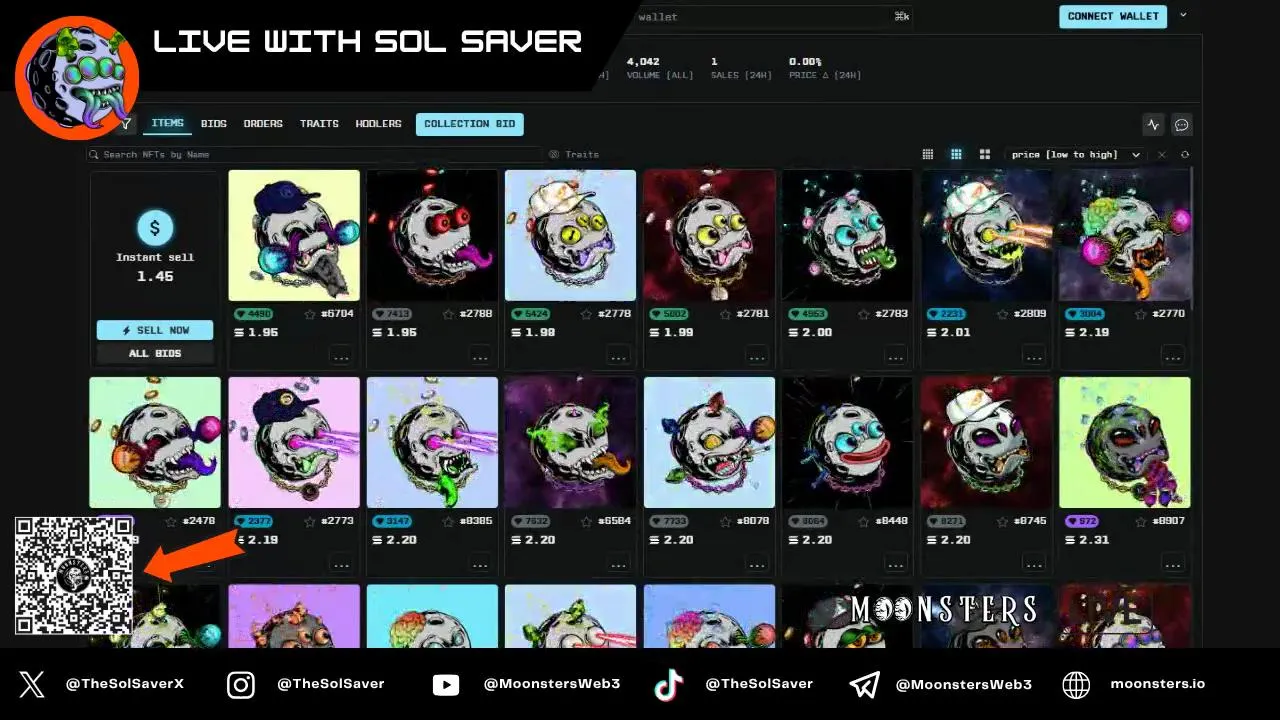Switch to the small dense grid view
Viewport: 1280px width, 720px height.
pos(928,155)
